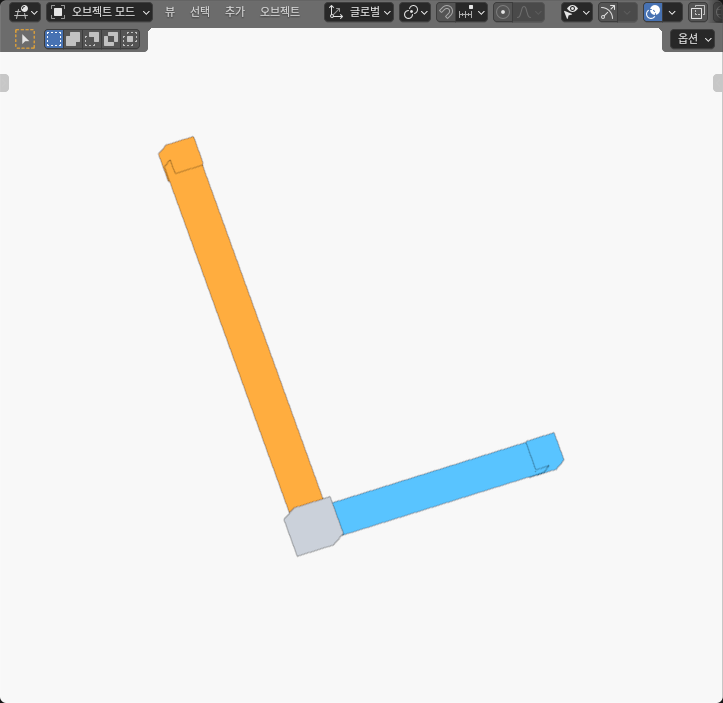Toggle snapping magnet icon

[446, 12]
